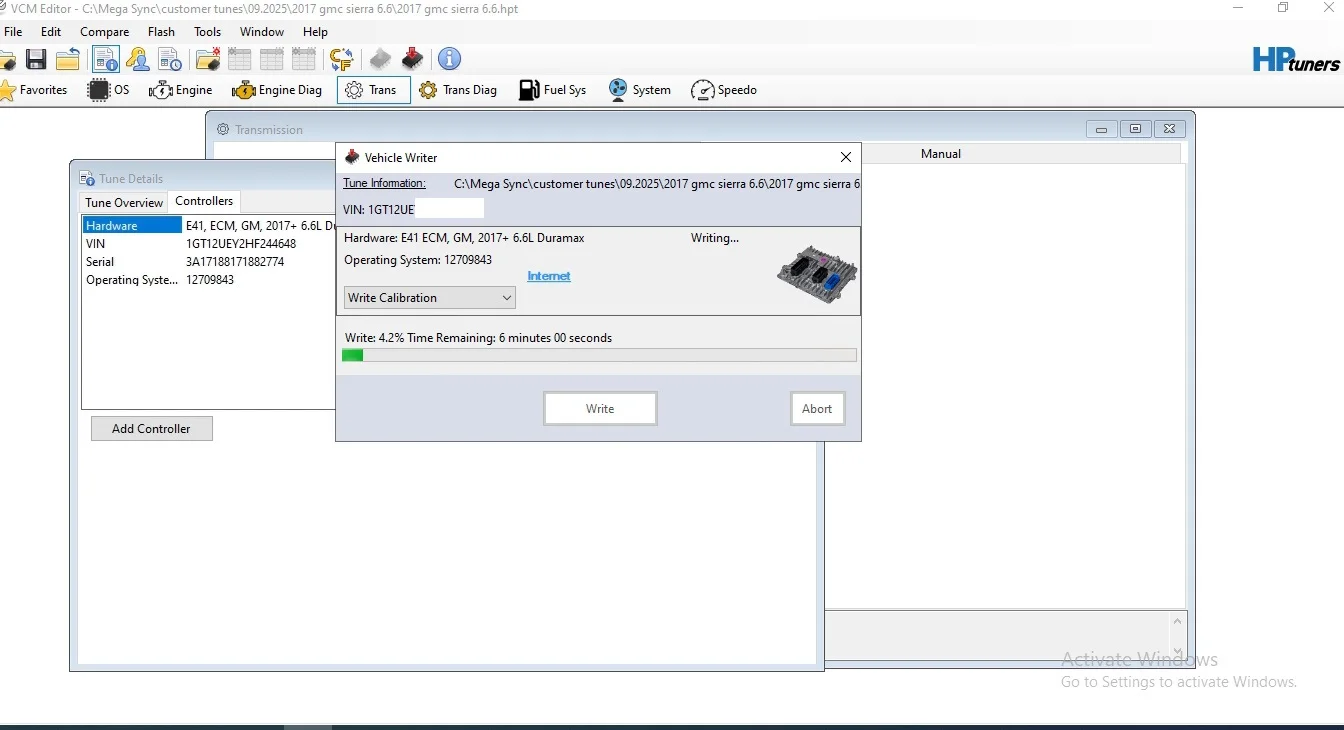Viewport: 1344px width, 730px height.
Task: Open the Speedo gauge section
Action: [x=724, y=90]
